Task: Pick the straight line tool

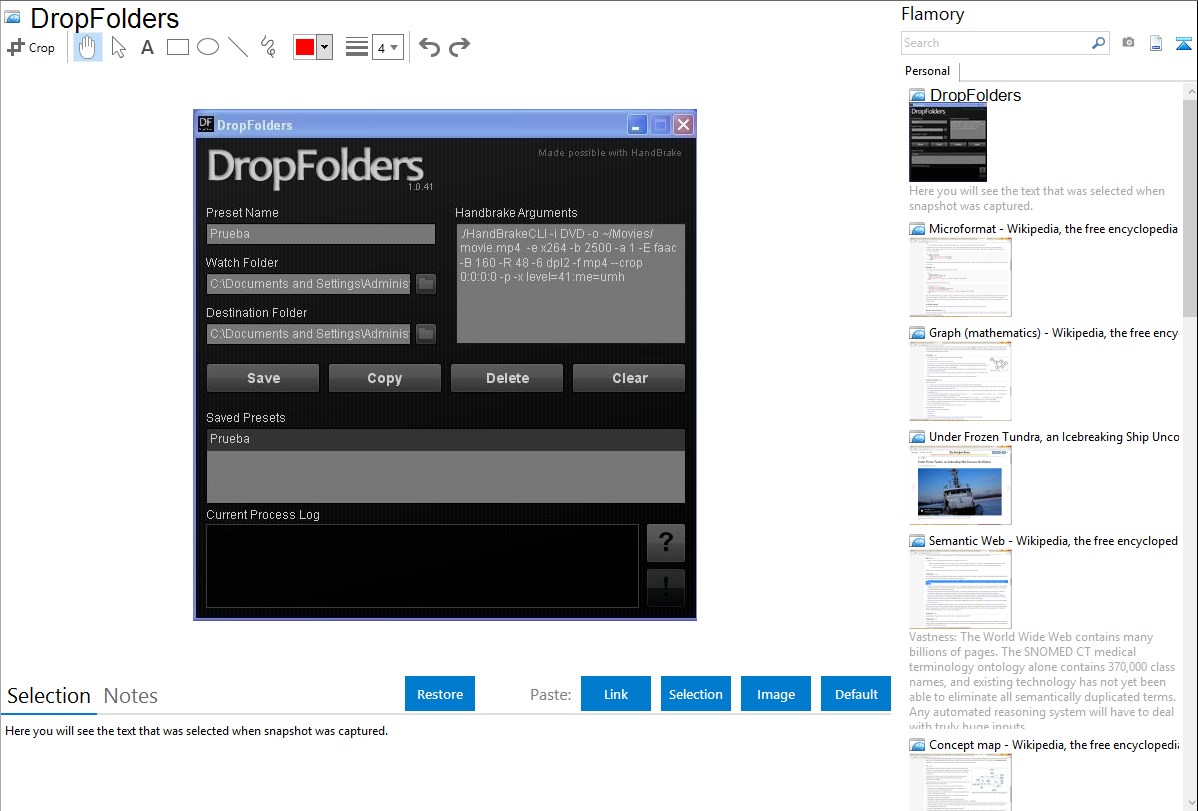Action: [238, 47]
